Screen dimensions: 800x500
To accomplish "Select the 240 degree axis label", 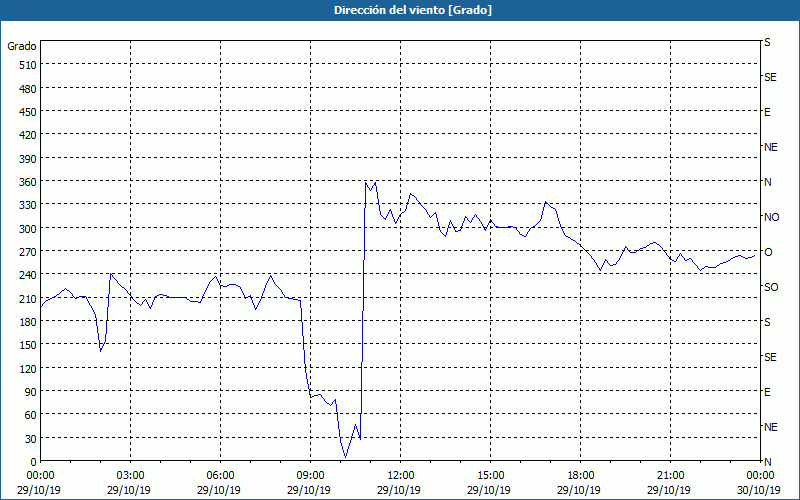I will [x=29, y=276].
